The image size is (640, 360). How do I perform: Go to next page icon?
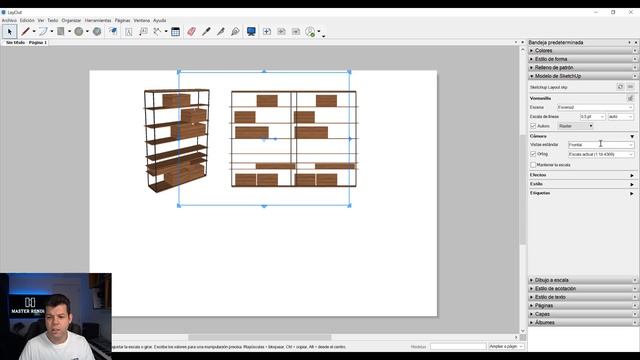[296, 31]
